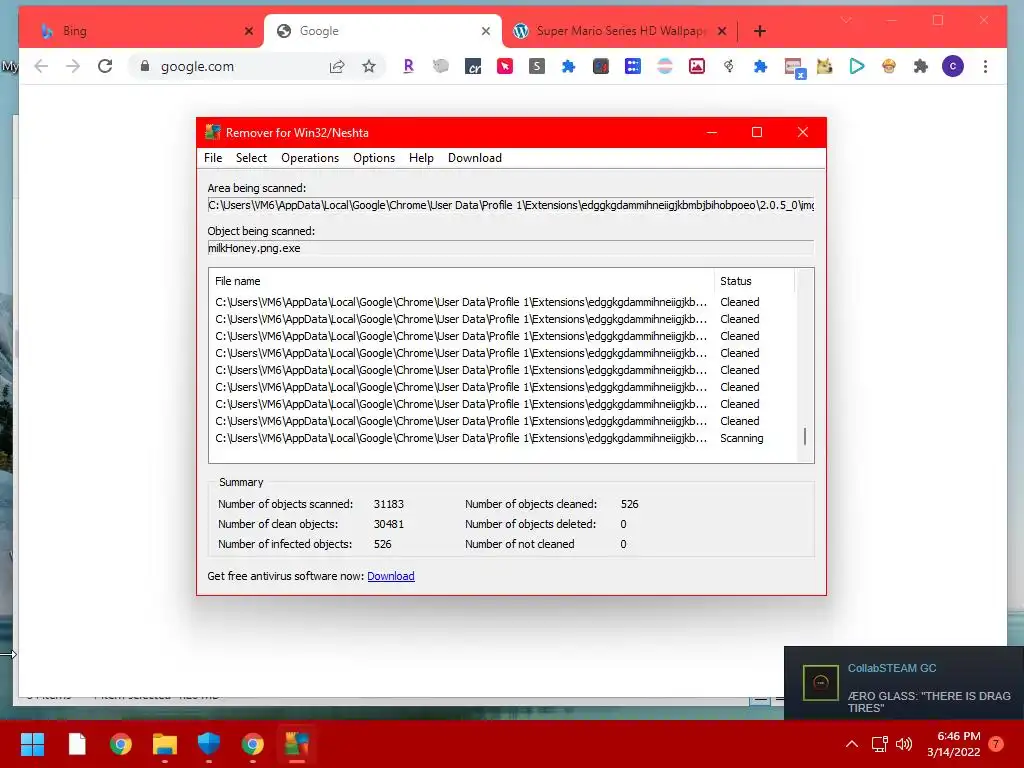Click the Remover app taskbar icon

tap(296, 744)
